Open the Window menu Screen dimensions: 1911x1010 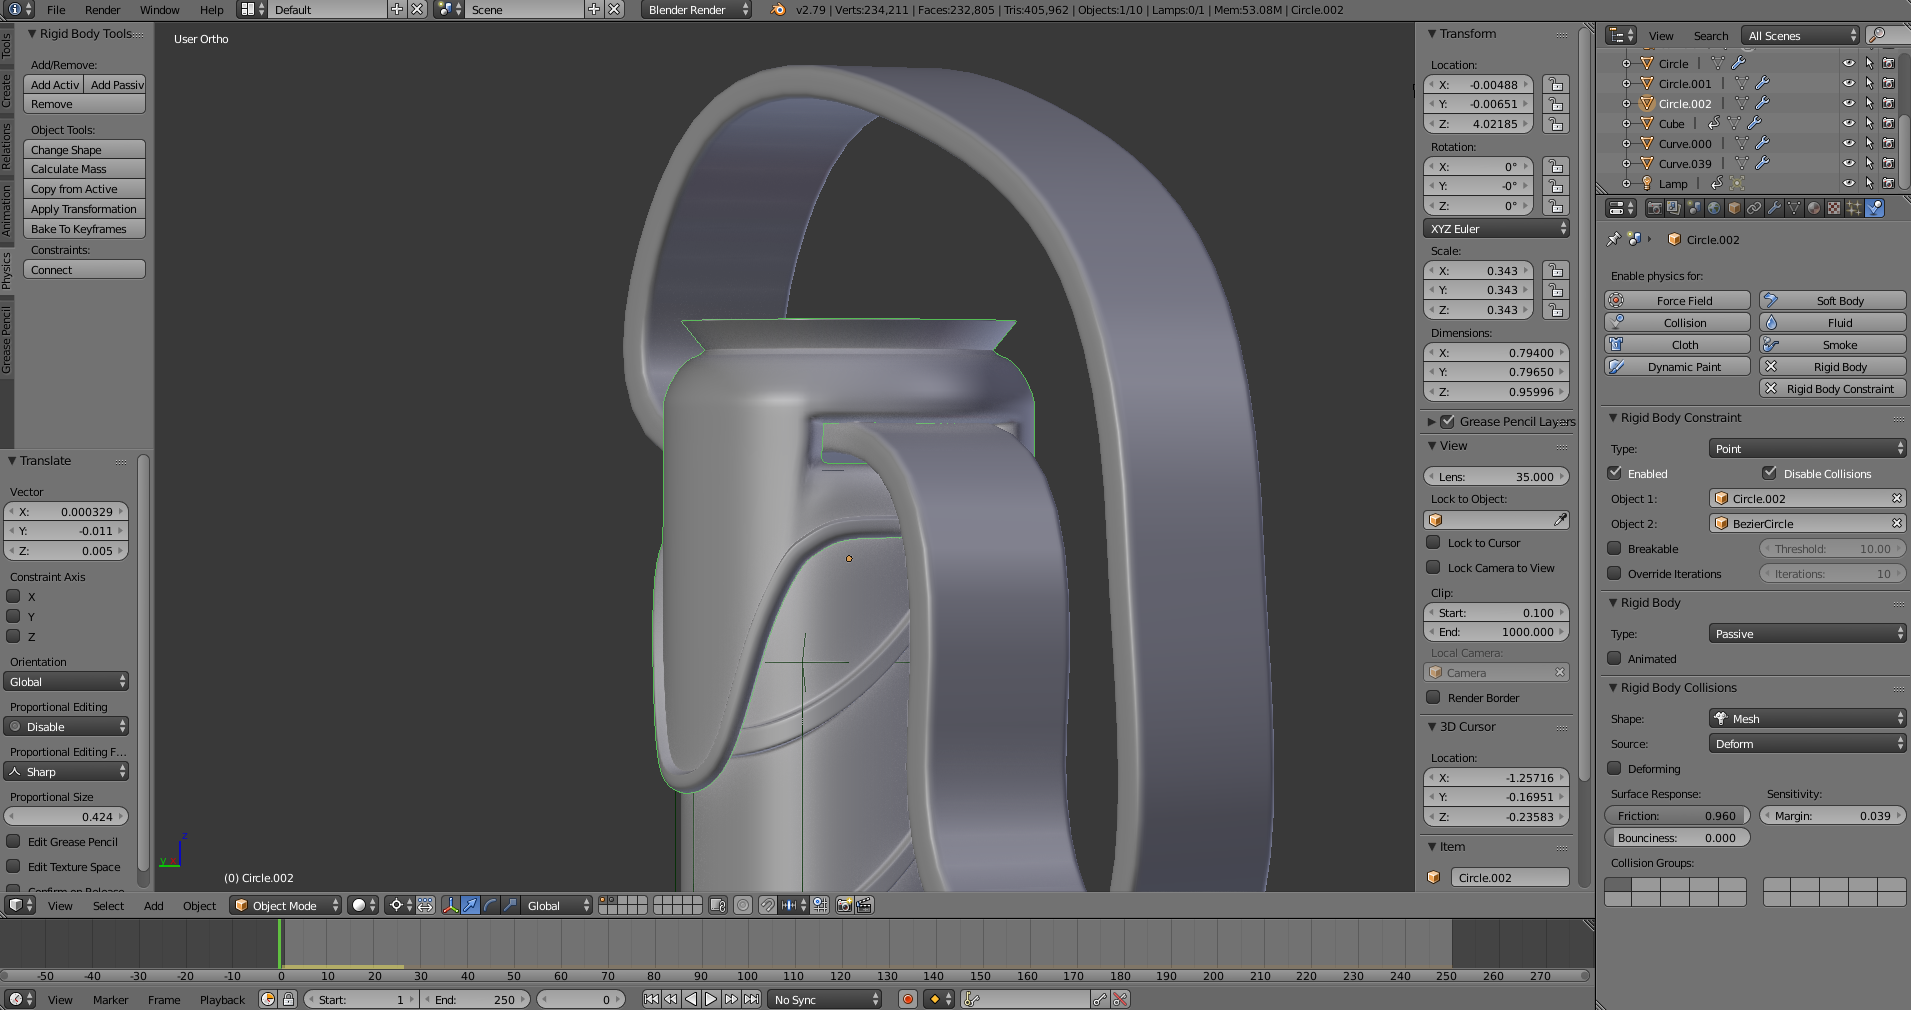pos(159,10)
